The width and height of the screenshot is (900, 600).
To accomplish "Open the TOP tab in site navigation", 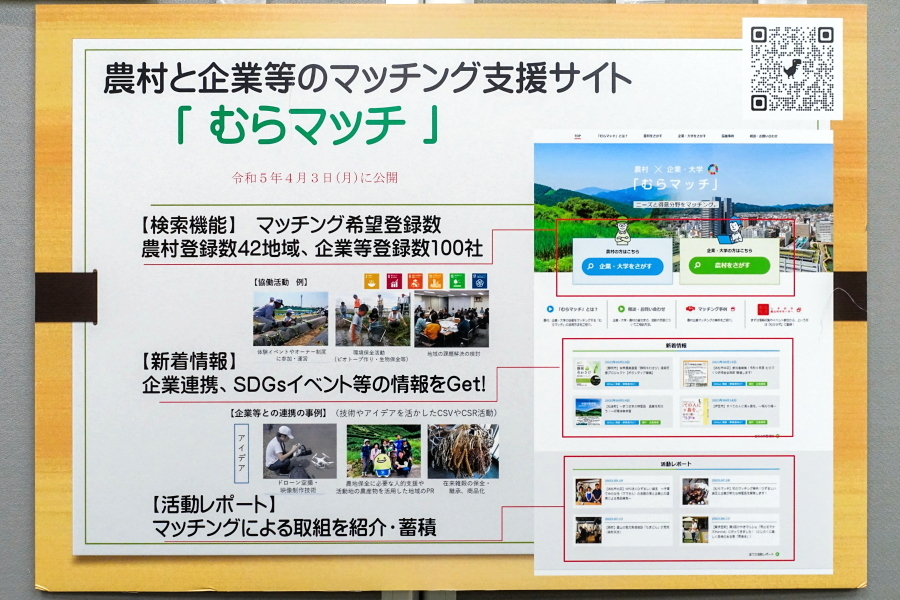I will [x=577, y=135].
